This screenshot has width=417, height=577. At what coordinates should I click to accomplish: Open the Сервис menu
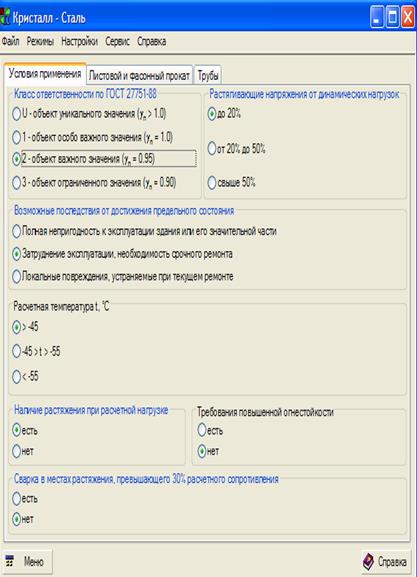coord(117,41)
